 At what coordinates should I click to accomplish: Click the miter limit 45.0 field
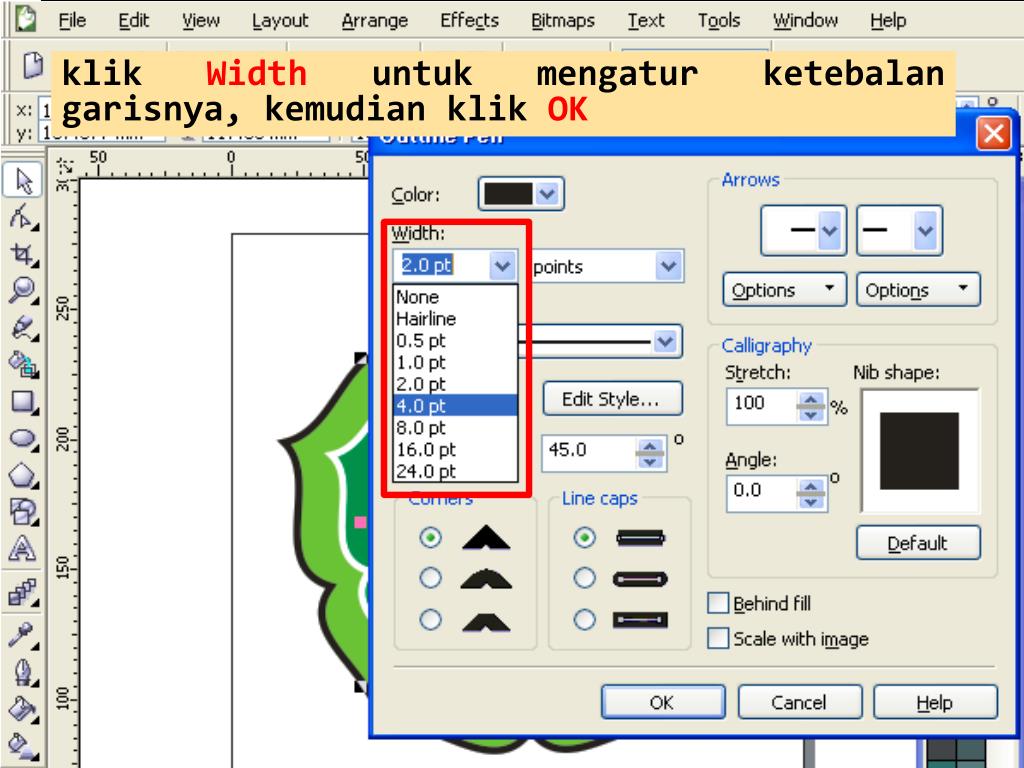(x=588, y=452)
